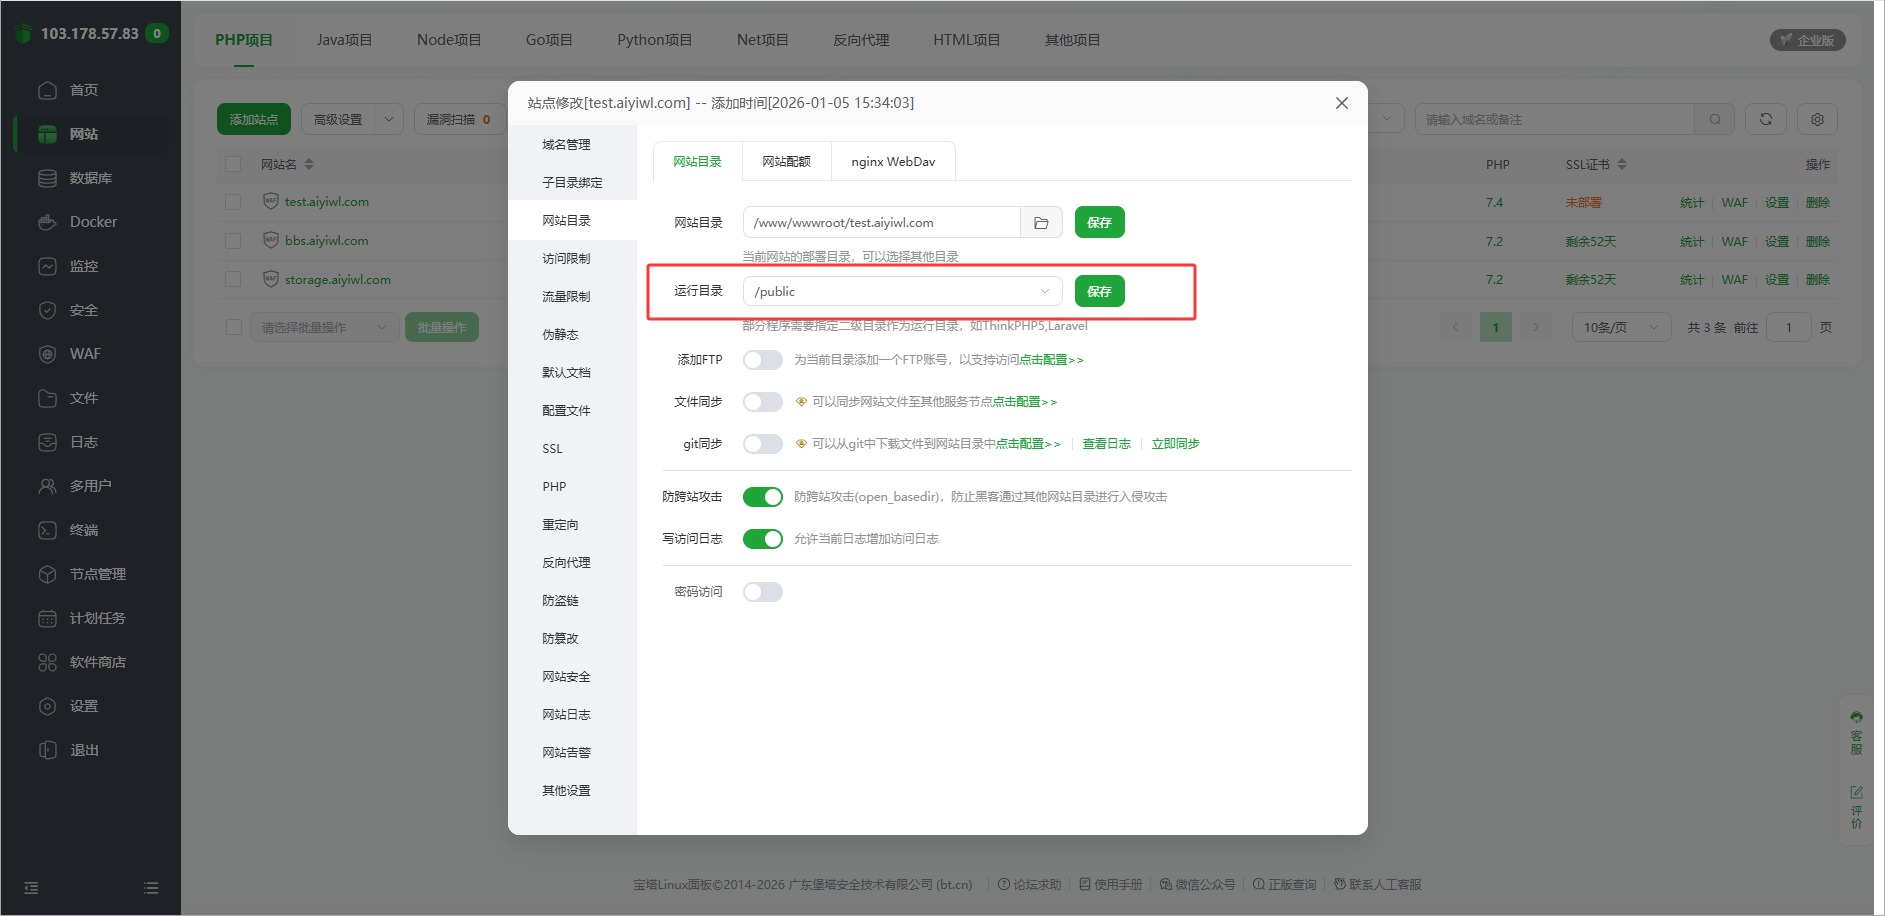Open the 数据库 database icon in sidebar
1885x916 pixels.
point(47,178)
